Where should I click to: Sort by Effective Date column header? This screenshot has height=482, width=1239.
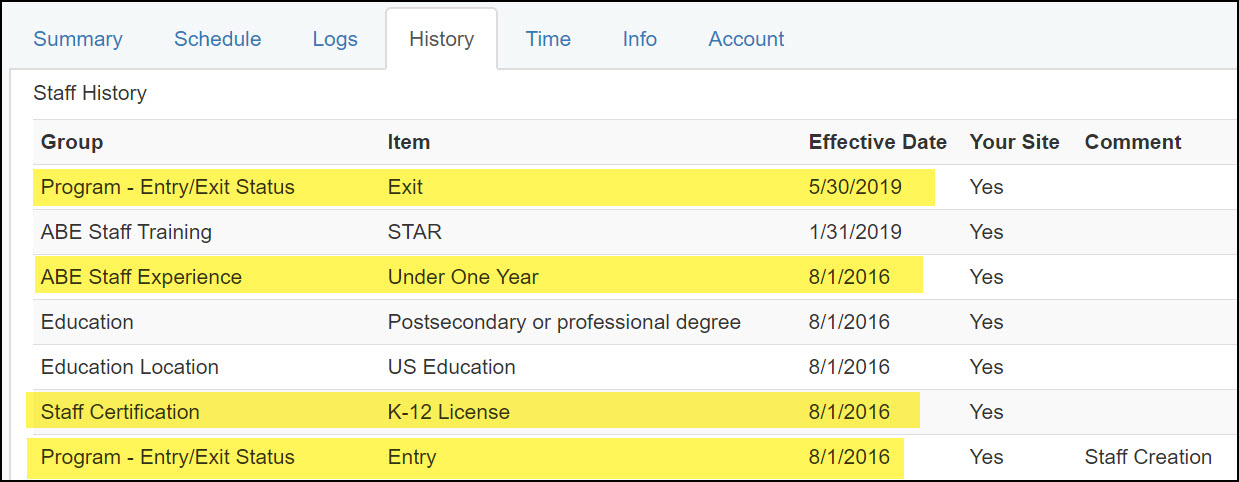tap(877, 142)
